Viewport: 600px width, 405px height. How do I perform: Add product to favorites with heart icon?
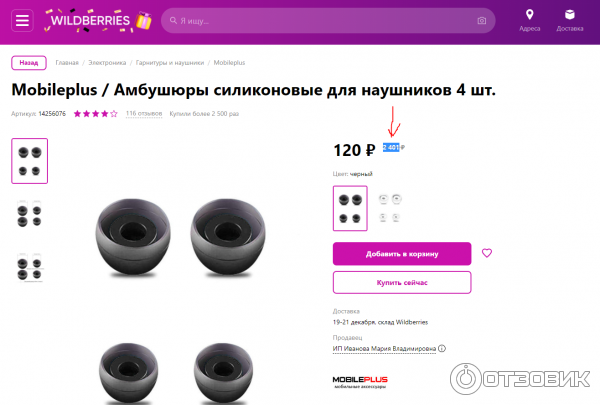(487, 253)
